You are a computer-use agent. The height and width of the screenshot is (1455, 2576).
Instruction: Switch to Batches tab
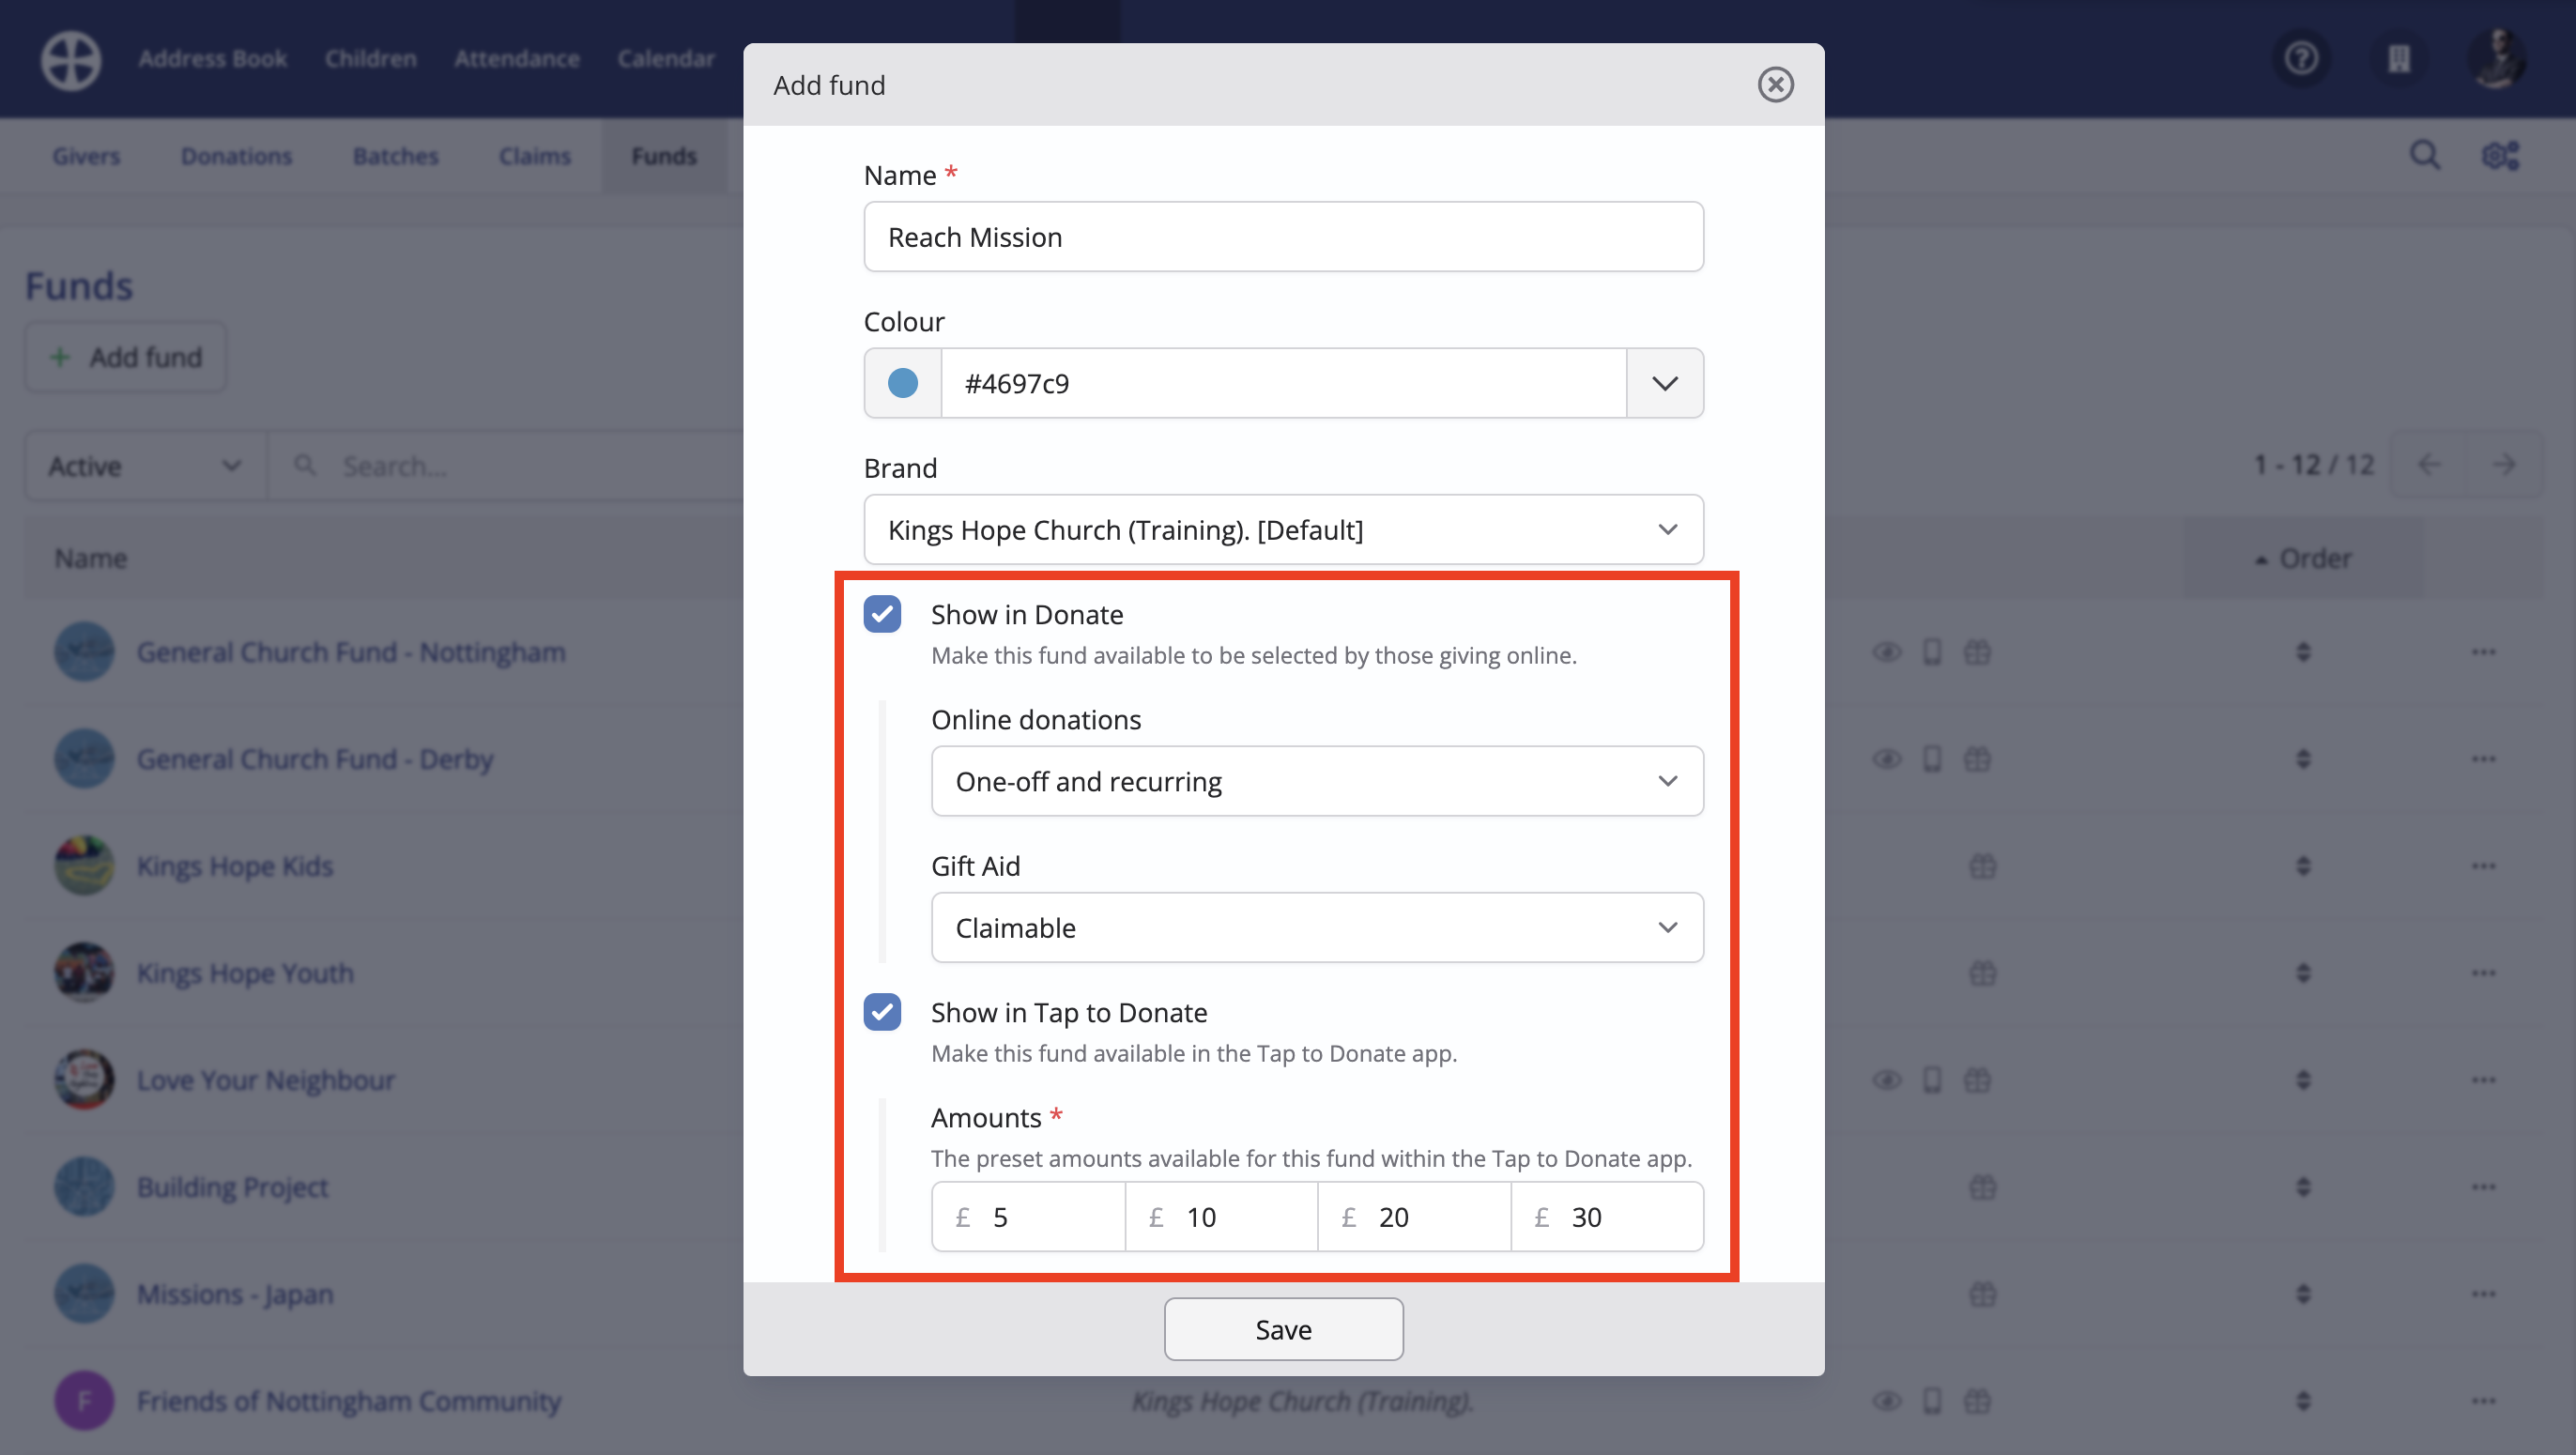coord(395,156)
